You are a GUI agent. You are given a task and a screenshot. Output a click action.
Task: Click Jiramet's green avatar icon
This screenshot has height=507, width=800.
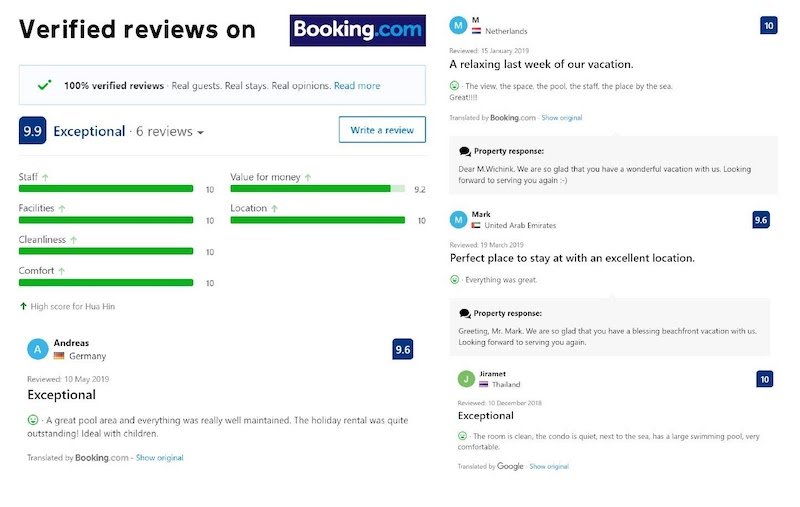tap(466, 379)
